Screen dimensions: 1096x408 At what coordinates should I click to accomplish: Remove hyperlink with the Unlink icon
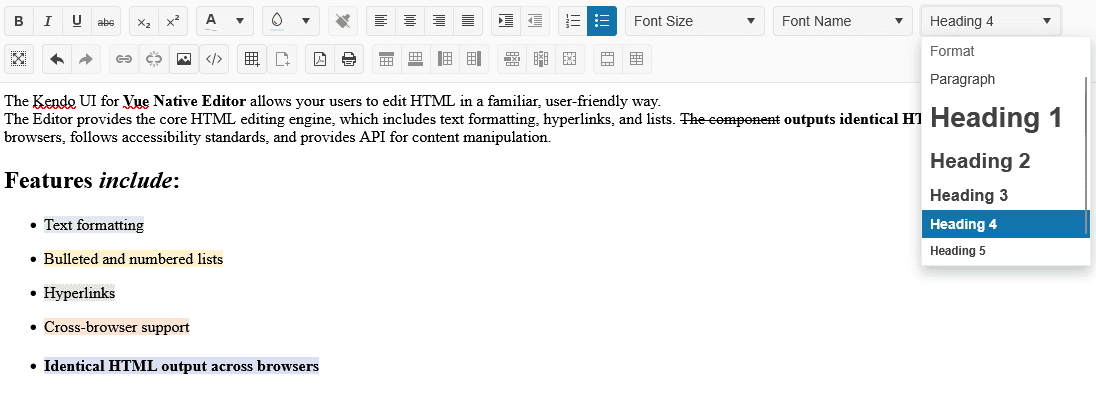(x=153, y=59)
